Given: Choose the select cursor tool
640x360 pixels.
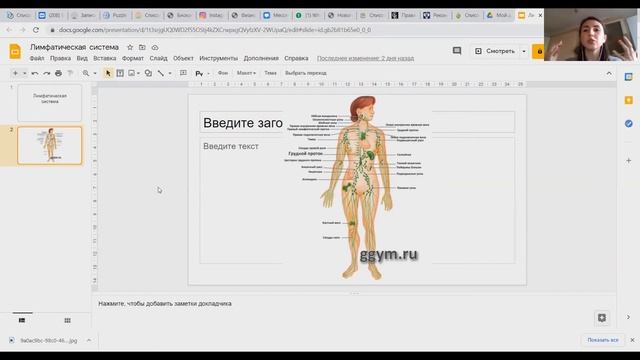Looking at the screenshot, I should [108, 73].
